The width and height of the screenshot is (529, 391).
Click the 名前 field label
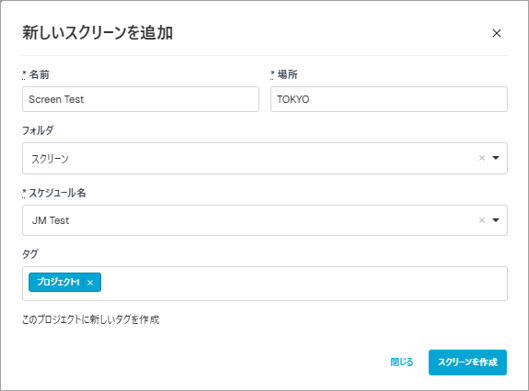39,74
